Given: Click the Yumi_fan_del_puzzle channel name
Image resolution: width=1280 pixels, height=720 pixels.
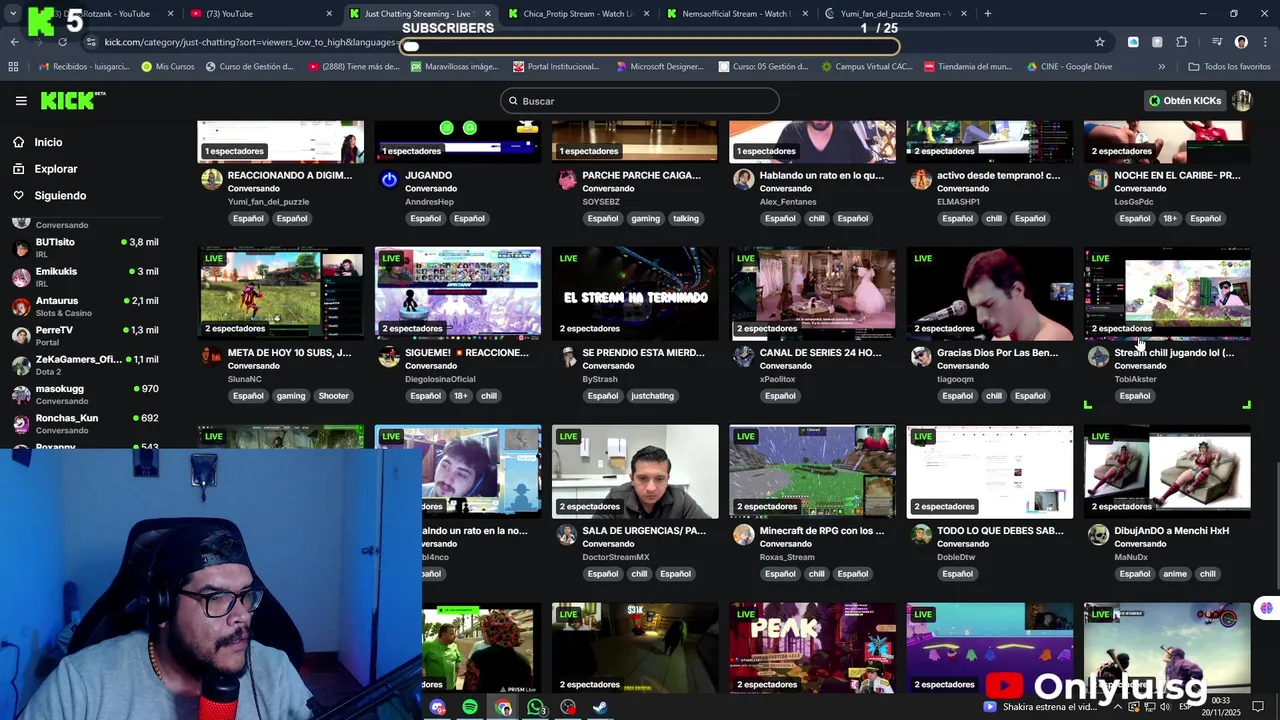Looking at the screenshot, I should pyautogui.click(x=268, y=202).
